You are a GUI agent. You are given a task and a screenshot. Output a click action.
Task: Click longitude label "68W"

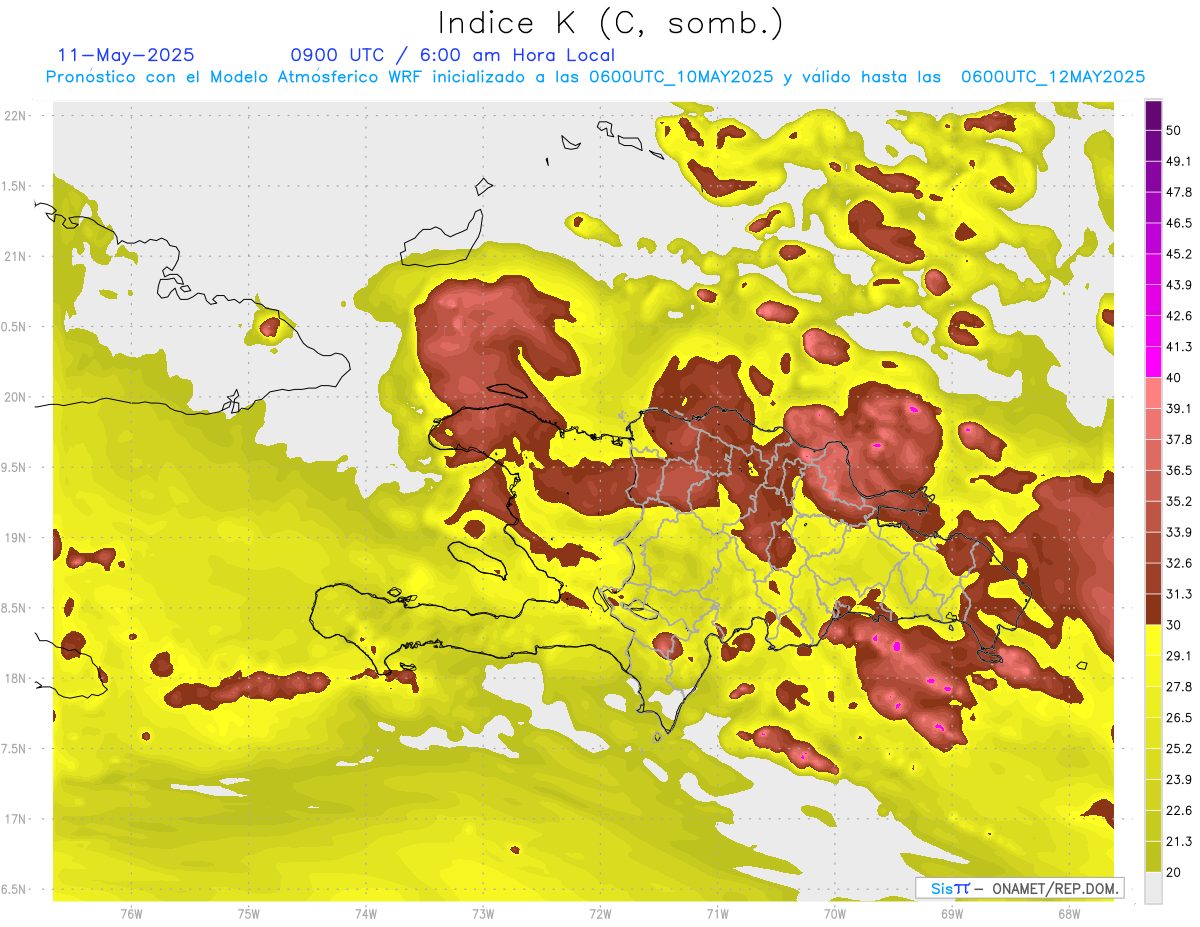click(1069, 913)
